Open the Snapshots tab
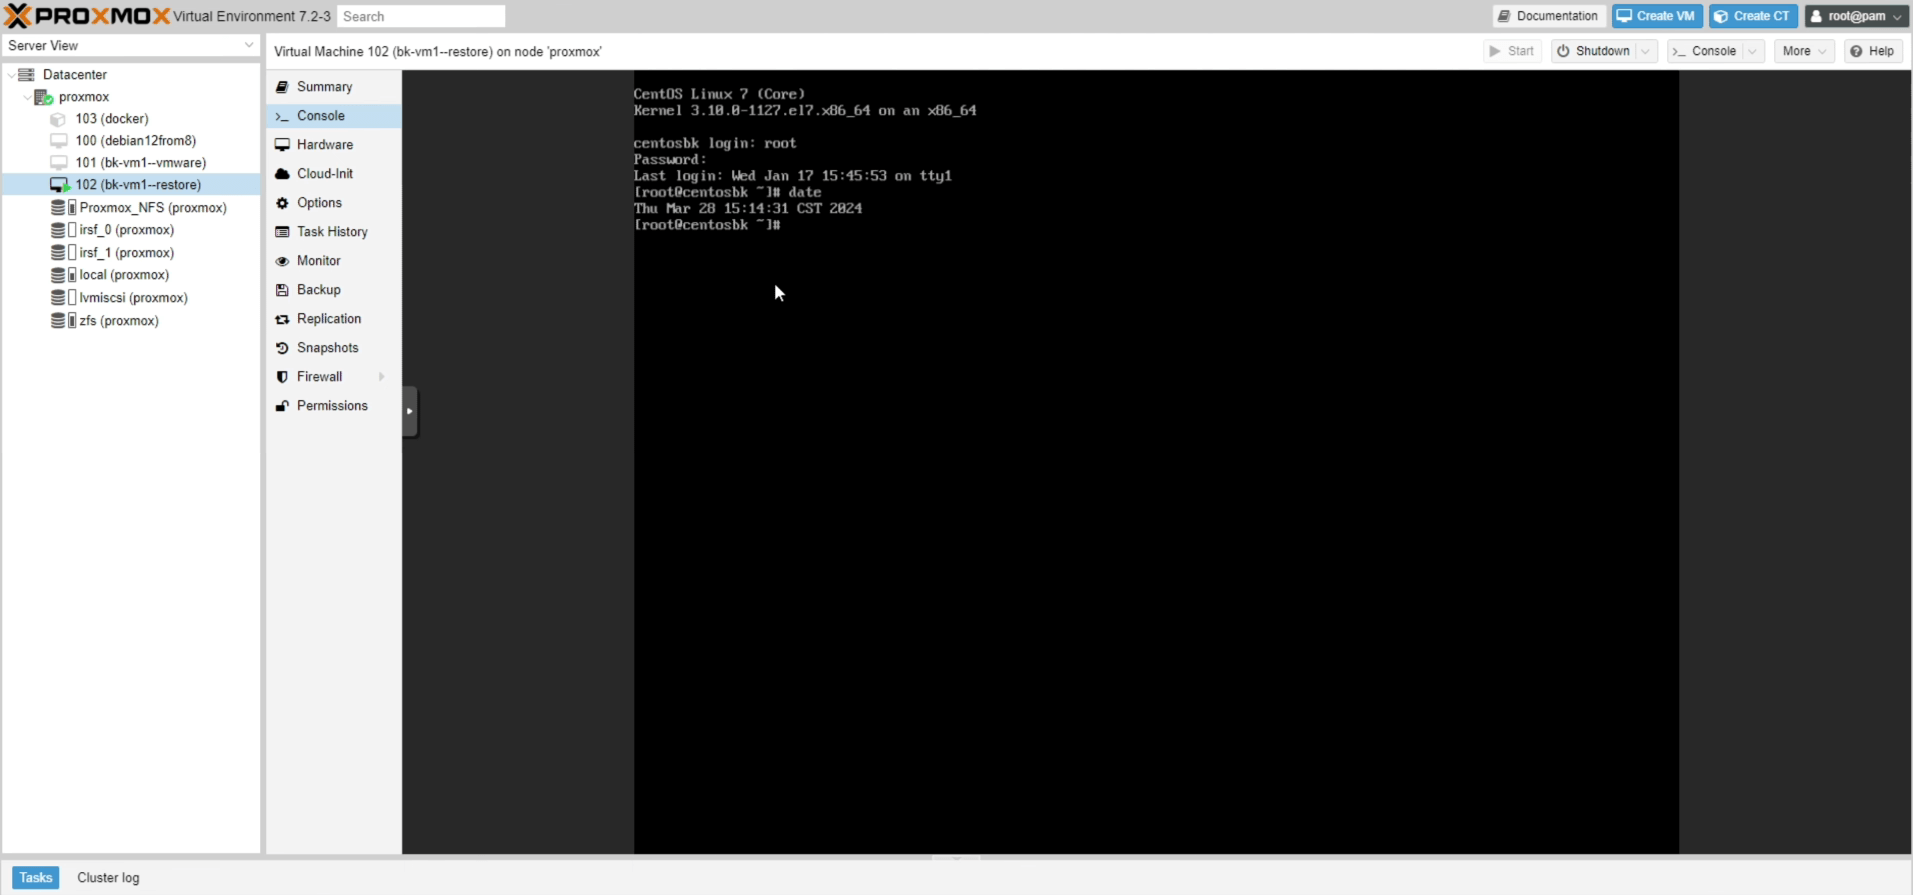1913x895 pixels. (x=334, y=348)
